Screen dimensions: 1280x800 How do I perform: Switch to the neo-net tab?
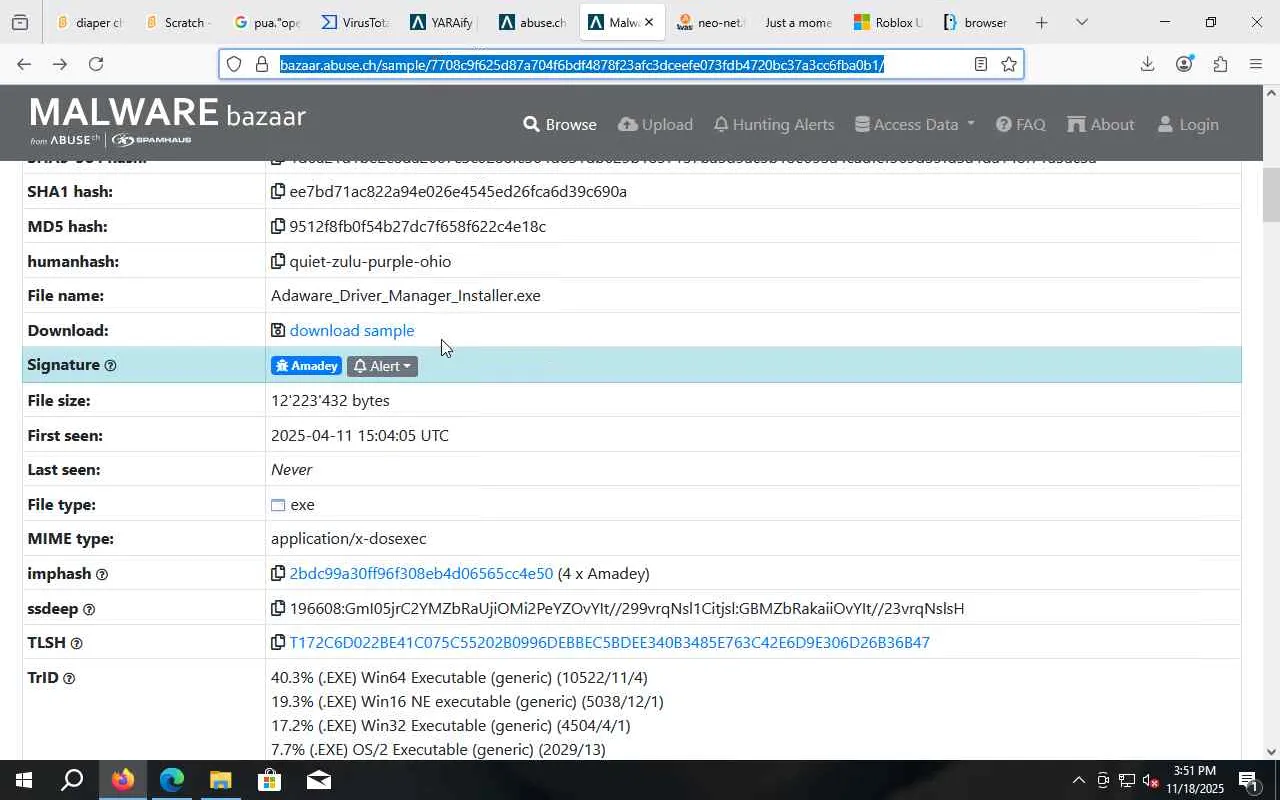(x=710, y=22)
